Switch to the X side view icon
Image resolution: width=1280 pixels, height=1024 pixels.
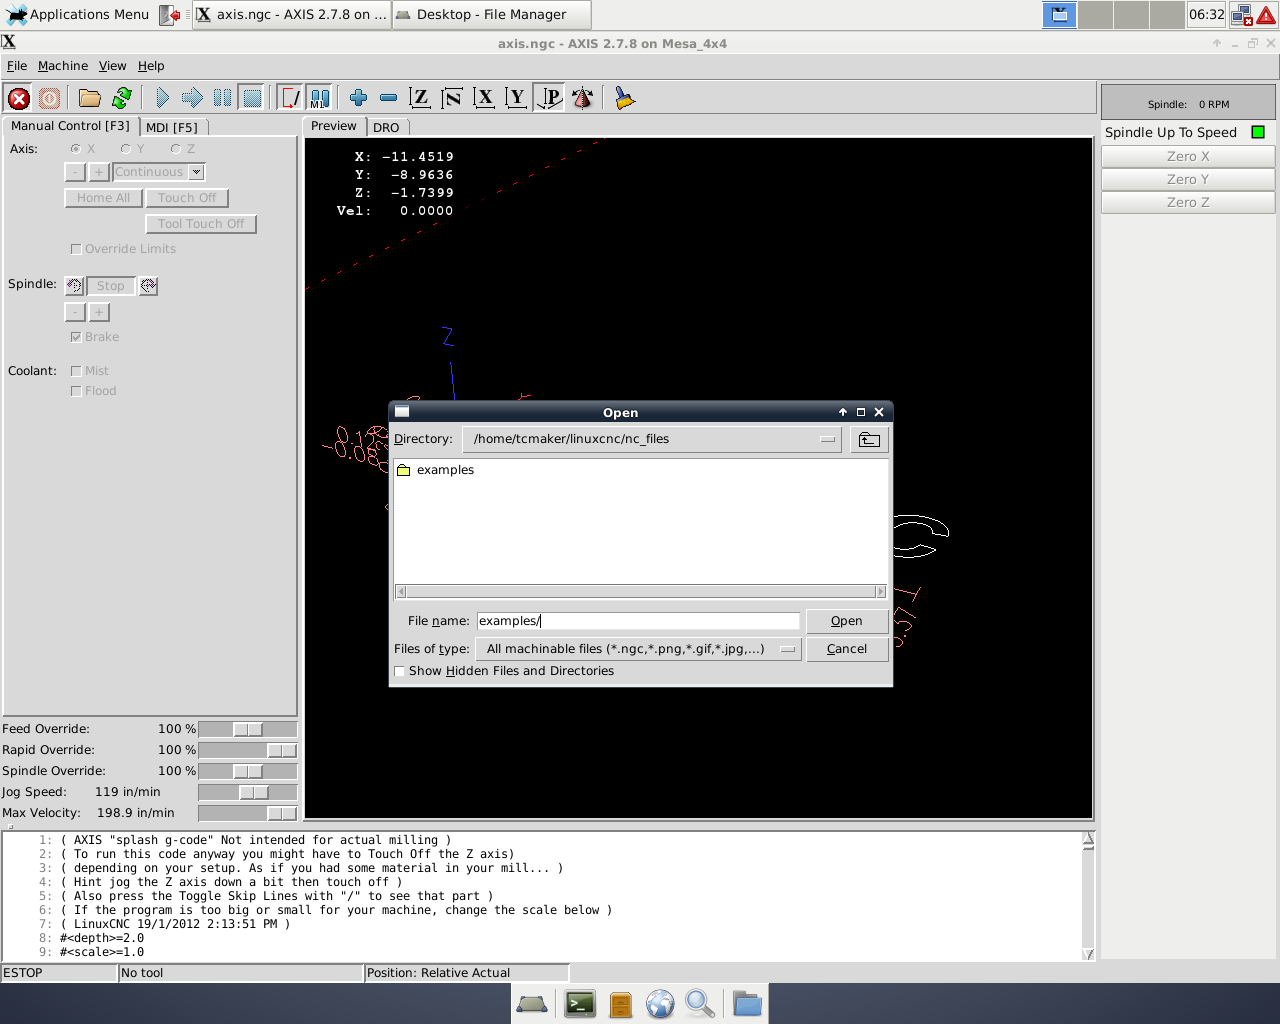click(x=484, y=98)
